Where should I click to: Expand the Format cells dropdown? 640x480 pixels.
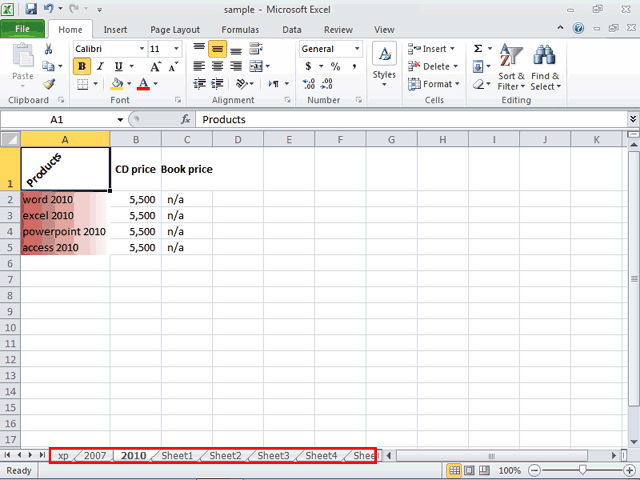point(457,84)
